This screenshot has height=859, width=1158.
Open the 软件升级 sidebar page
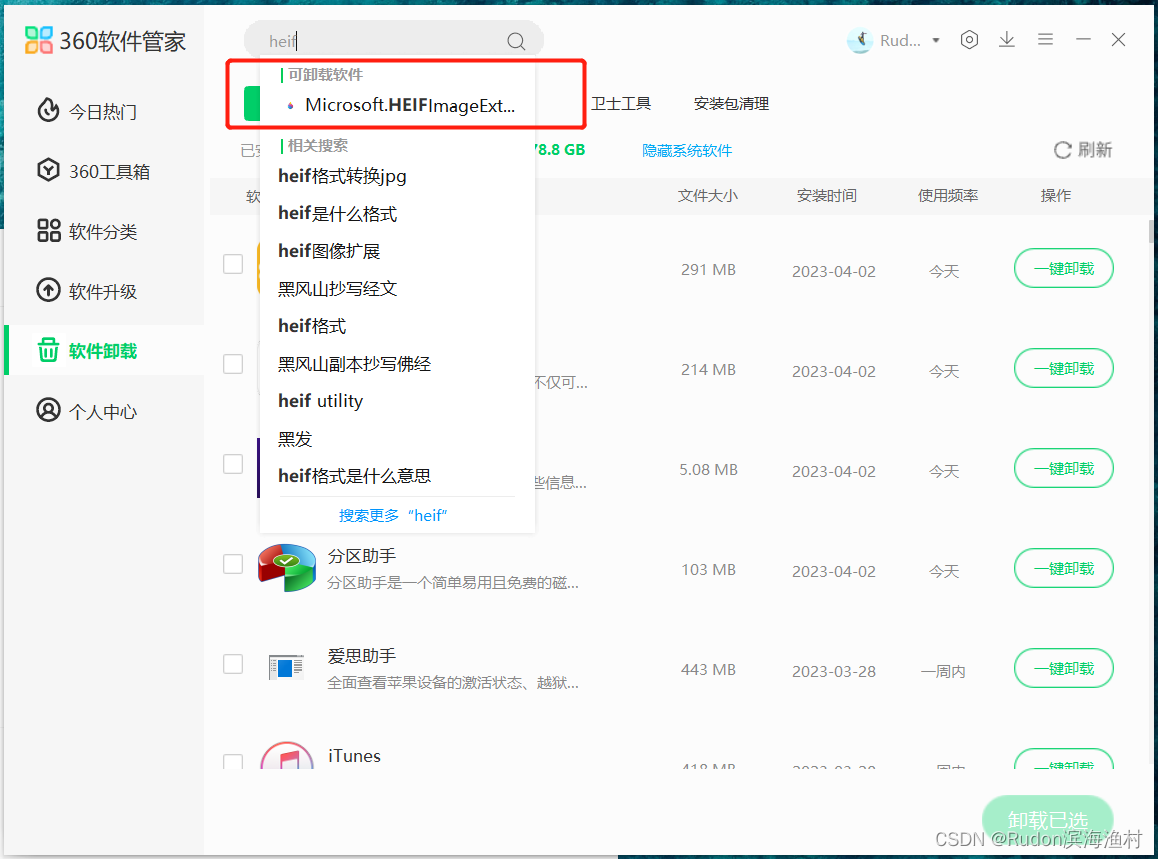click(x=104, y=291)
